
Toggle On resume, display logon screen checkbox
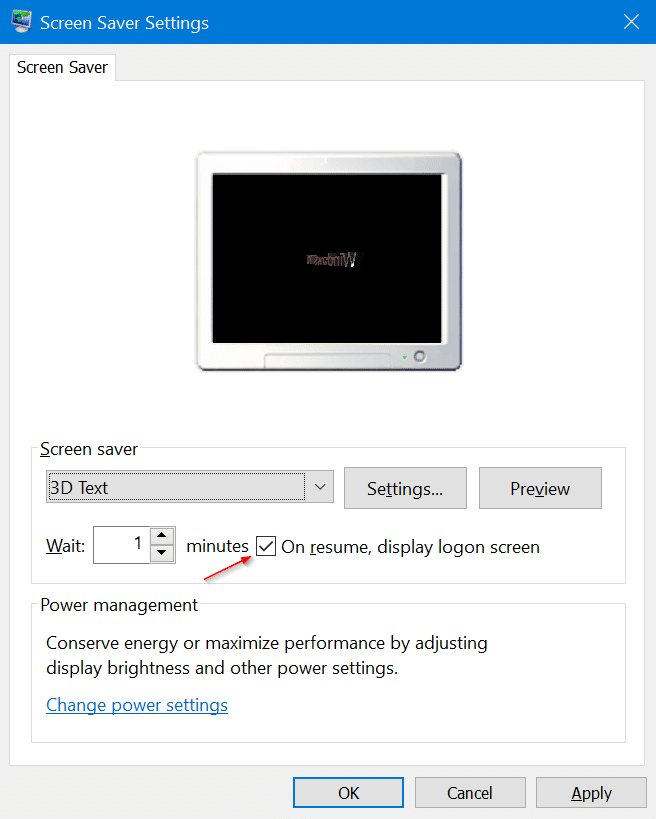[x=266, y=546]
